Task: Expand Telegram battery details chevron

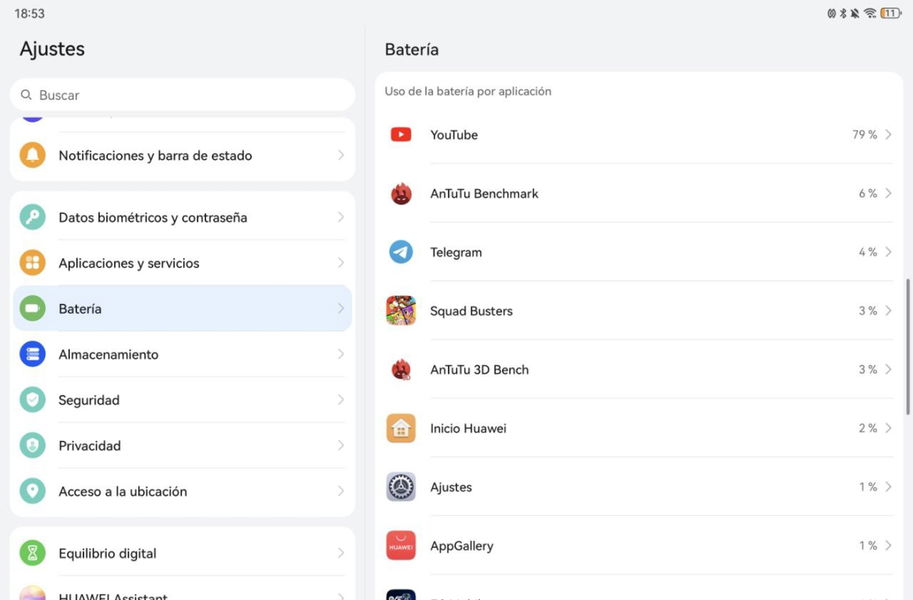Action: click(888, 252)
